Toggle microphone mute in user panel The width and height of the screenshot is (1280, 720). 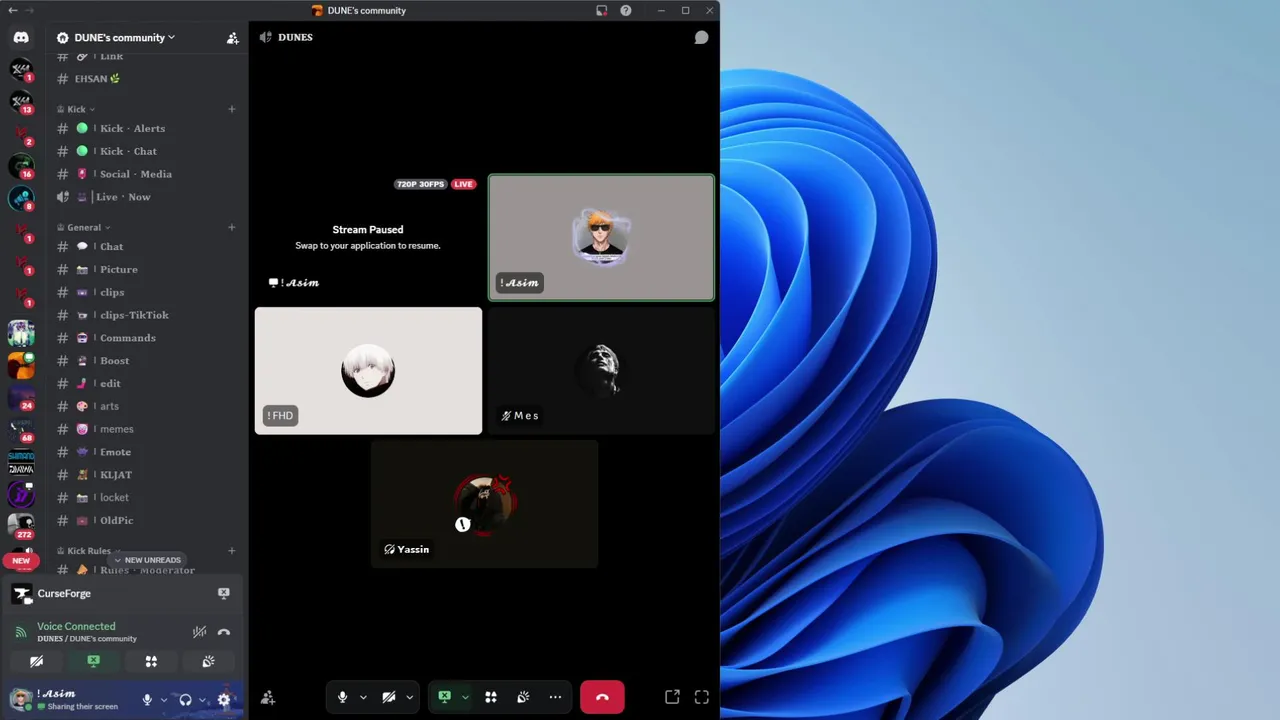coord(147,700)
